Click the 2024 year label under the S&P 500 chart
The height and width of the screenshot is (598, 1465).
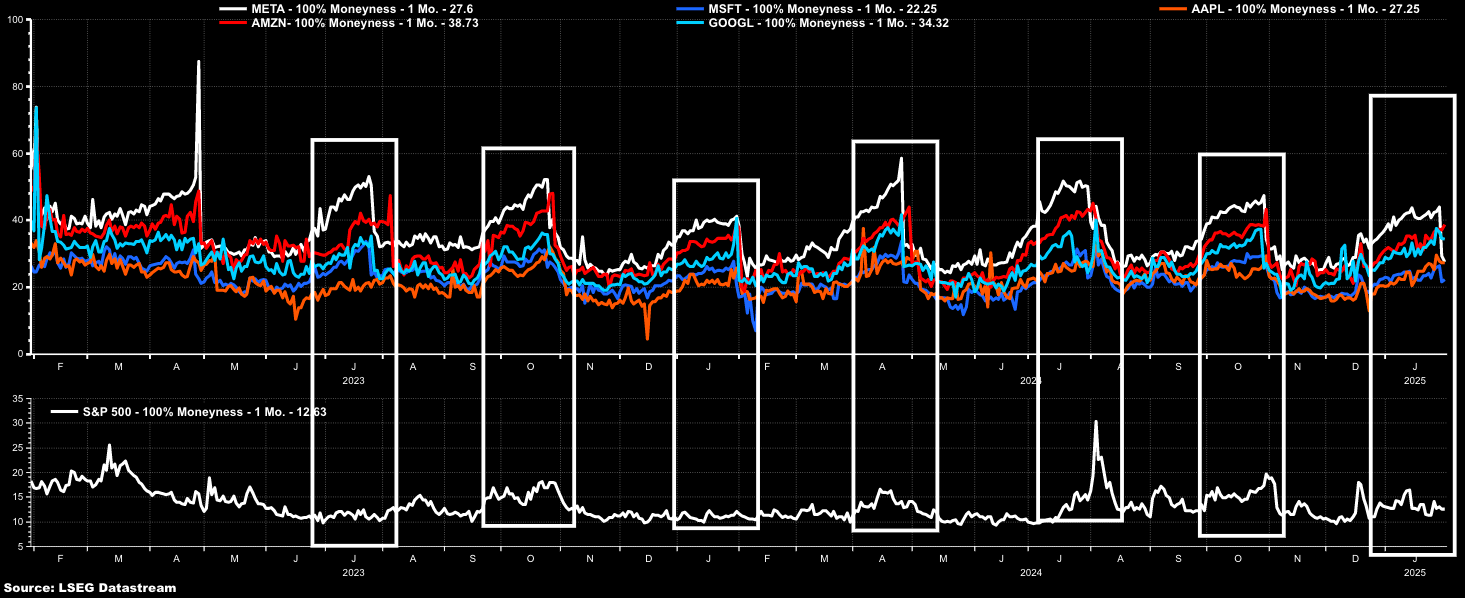click(x=1032, y=574)
